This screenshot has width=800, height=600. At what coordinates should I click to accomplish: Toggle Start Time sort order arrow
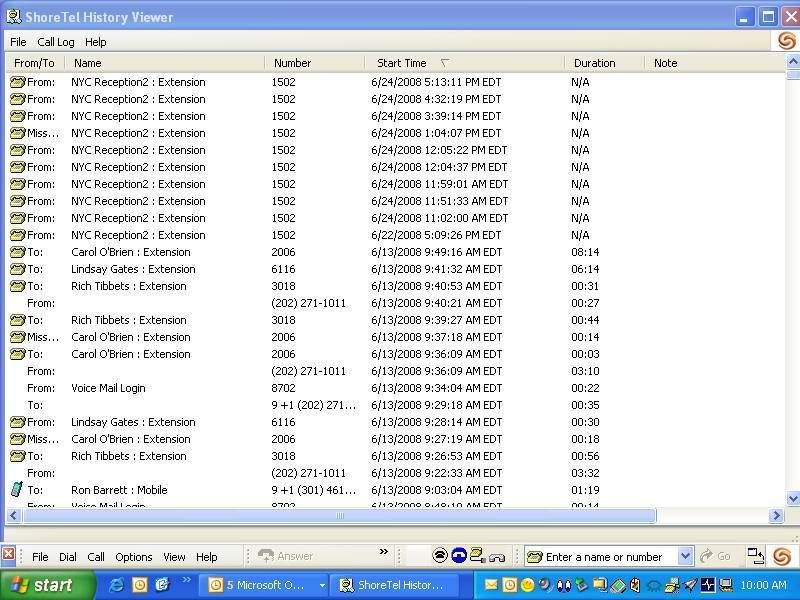click(x=444, y=63)
